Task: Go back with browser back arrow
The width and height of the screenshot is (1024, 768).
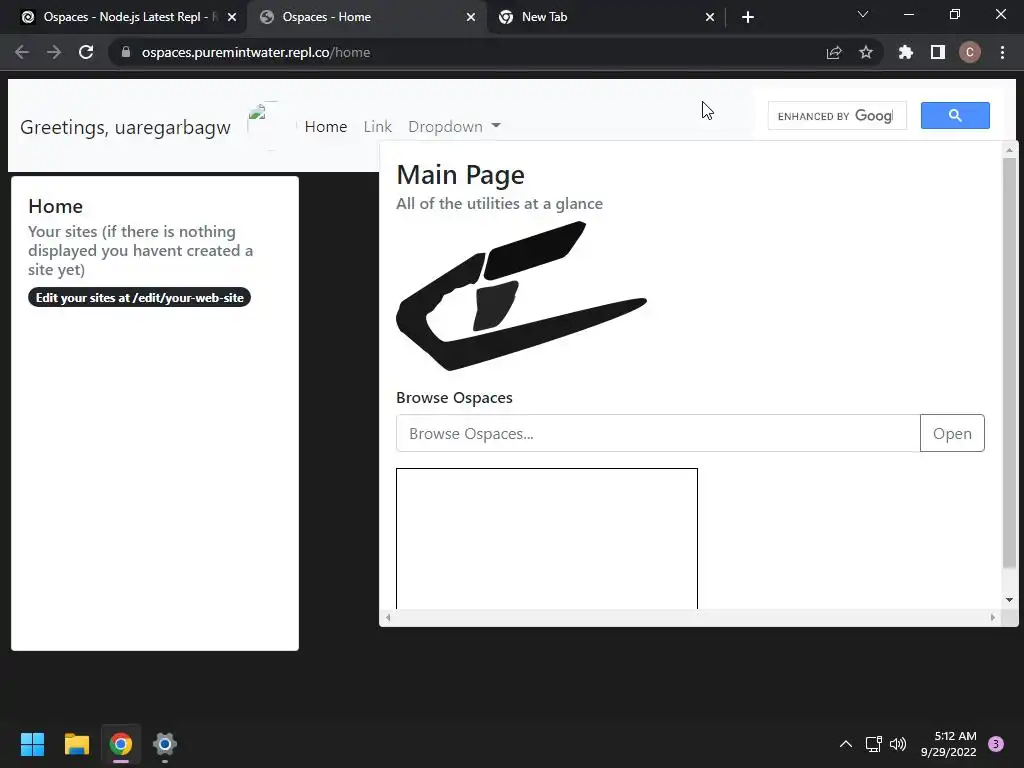Action: pyautogui.click(x=22, y=52)
